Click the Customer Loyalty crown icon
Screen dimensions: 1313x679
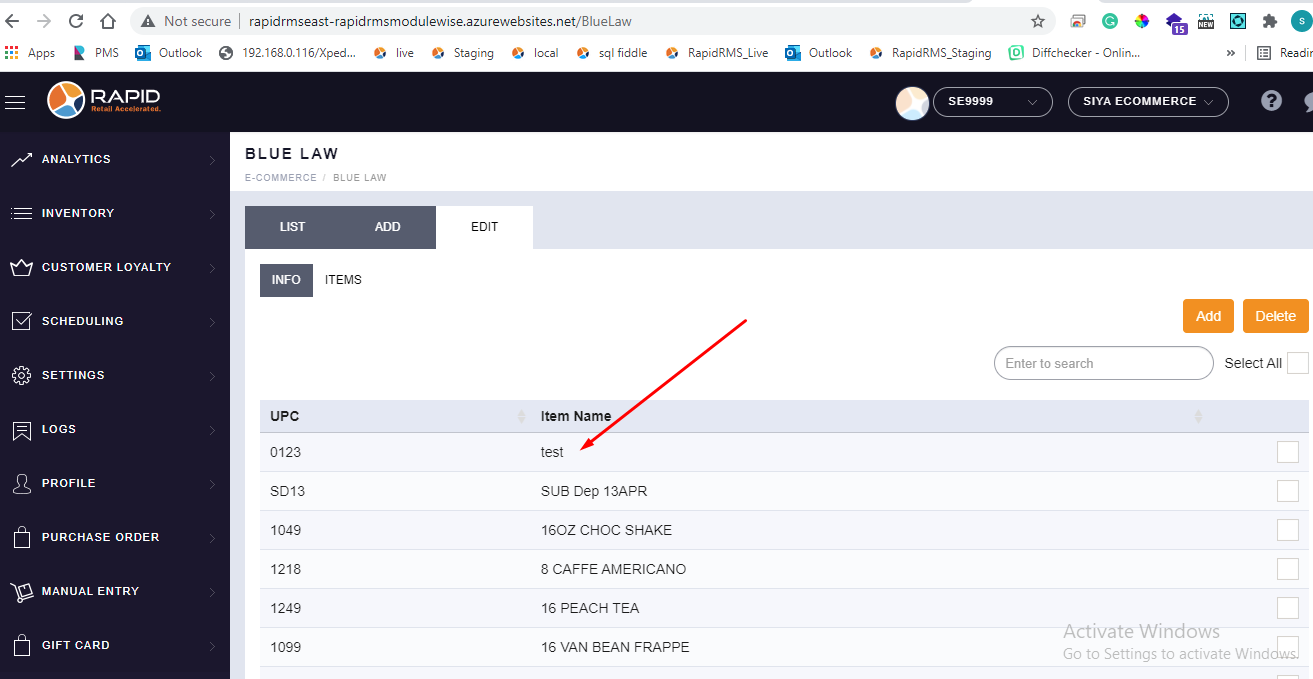click(22, 268)
